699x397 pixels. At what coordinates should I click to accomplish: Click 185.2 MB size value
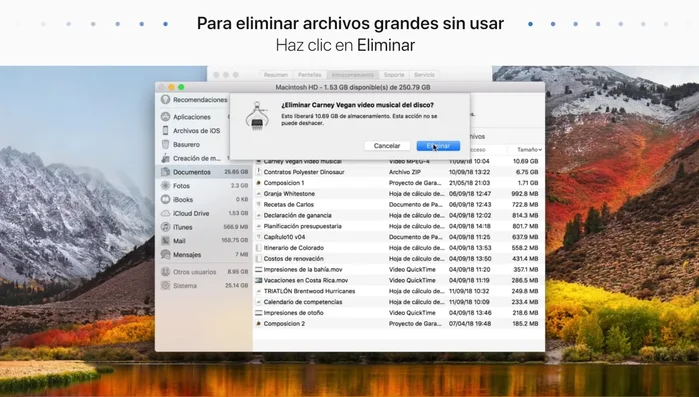click(525, 323)
